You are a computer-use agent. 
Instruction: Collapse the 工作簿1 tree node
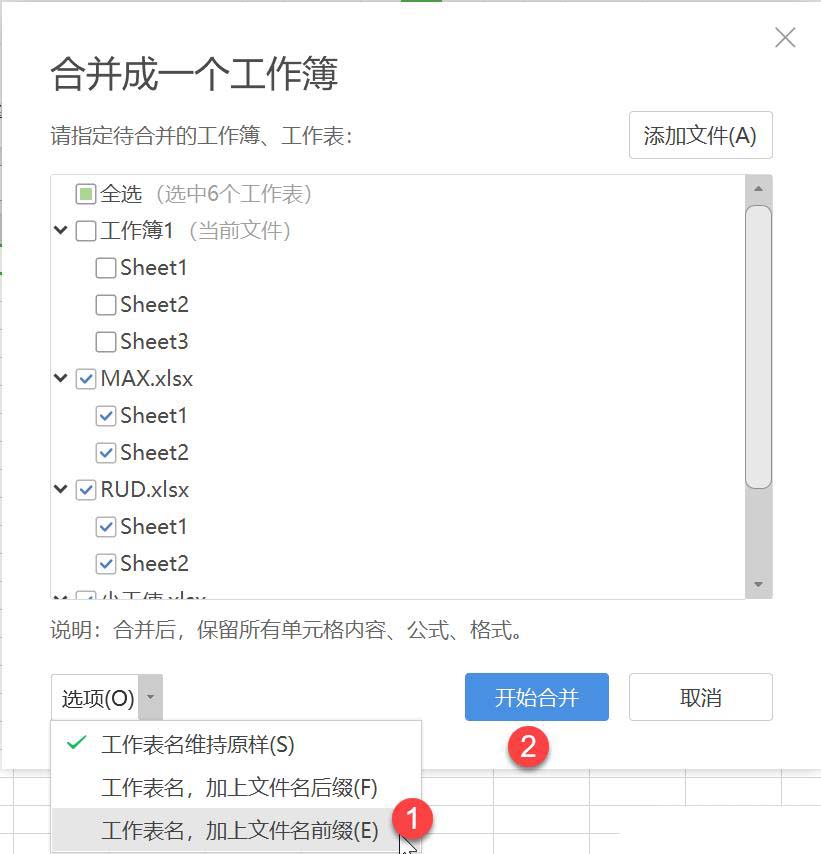[x=60, y=230]
